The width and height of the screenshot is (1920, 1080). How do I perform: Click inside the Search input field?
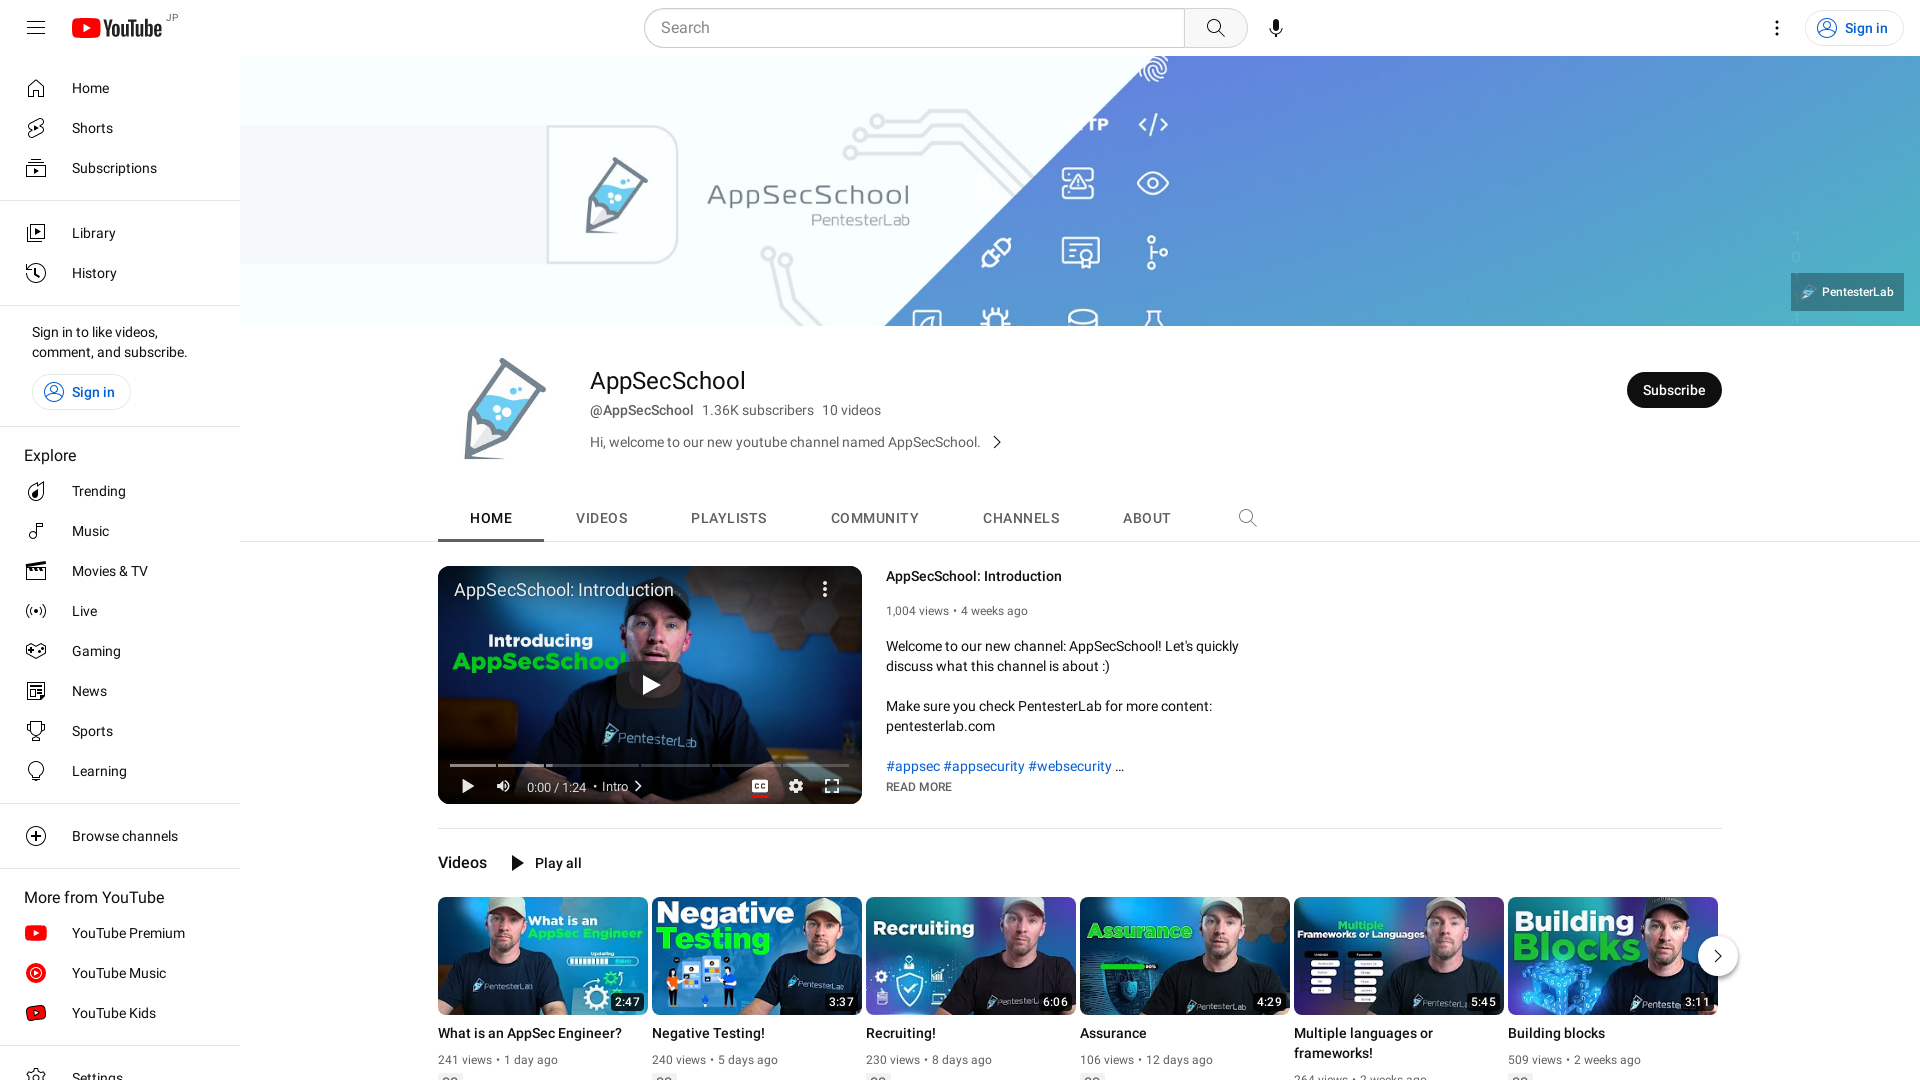[914, 28]
